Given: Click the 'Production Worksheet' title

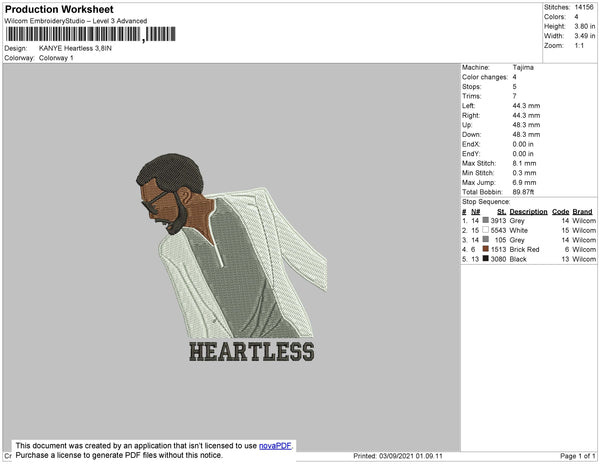Looking at the screenshot, I should click(x=59, y=9).
